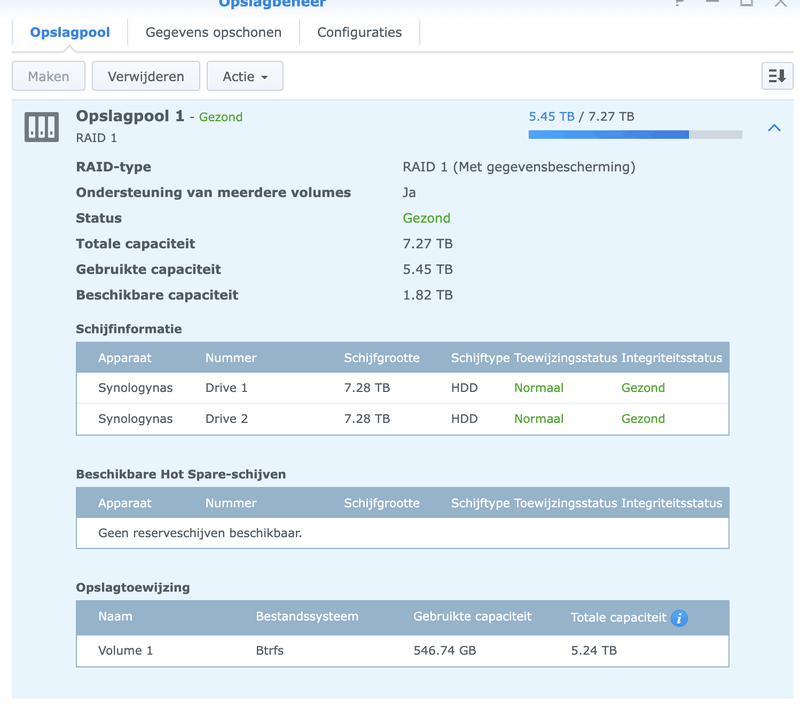Click the Bestandssysteem column header
The width and height of the screenshot is (800, 707).
306,617
